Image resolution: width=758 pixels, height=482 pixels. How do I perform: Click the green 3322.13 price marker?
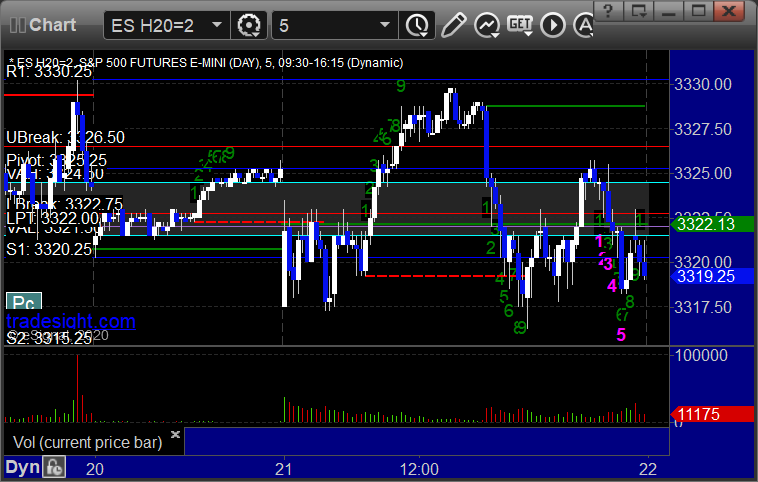[712, 224]
